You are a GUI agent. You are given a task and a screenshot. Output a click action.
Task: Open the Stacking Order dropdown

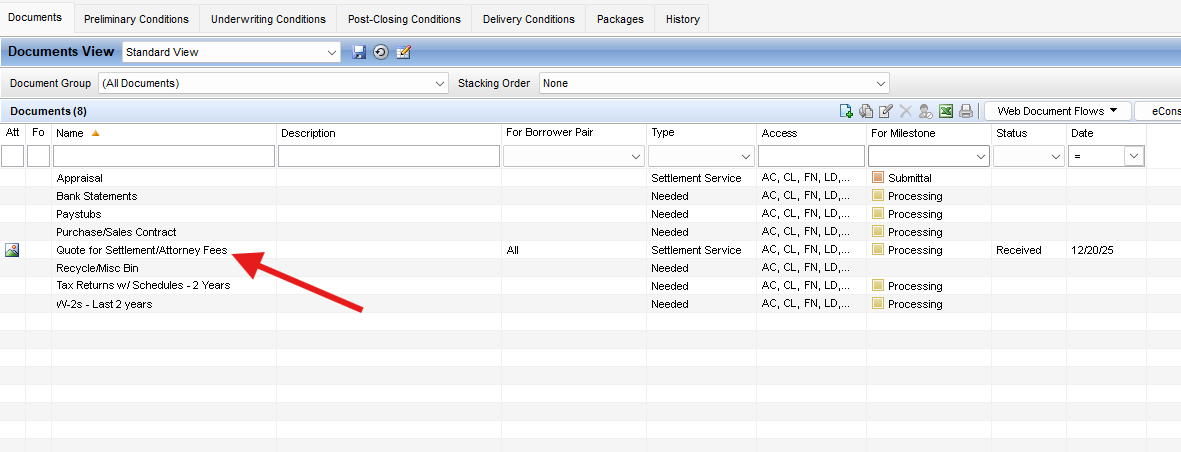click(x=881, y=84)
